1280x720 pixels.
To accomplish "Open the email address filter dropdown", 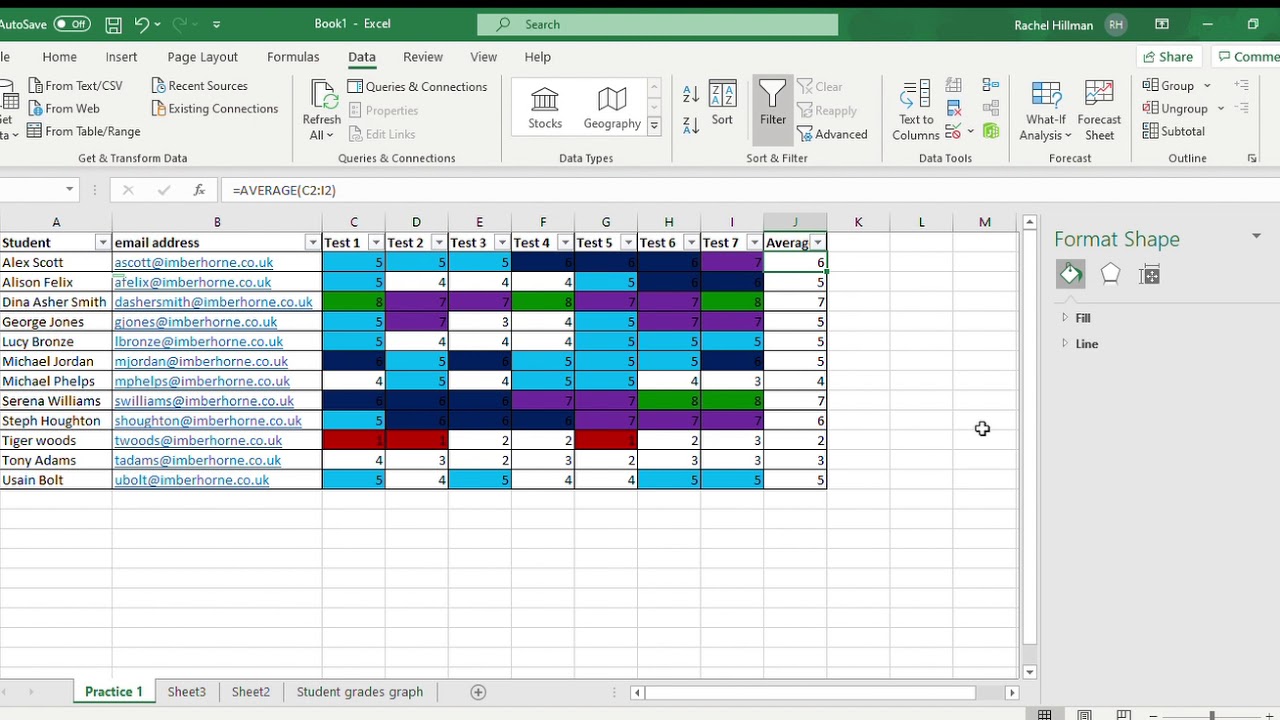I will [312, 243].
